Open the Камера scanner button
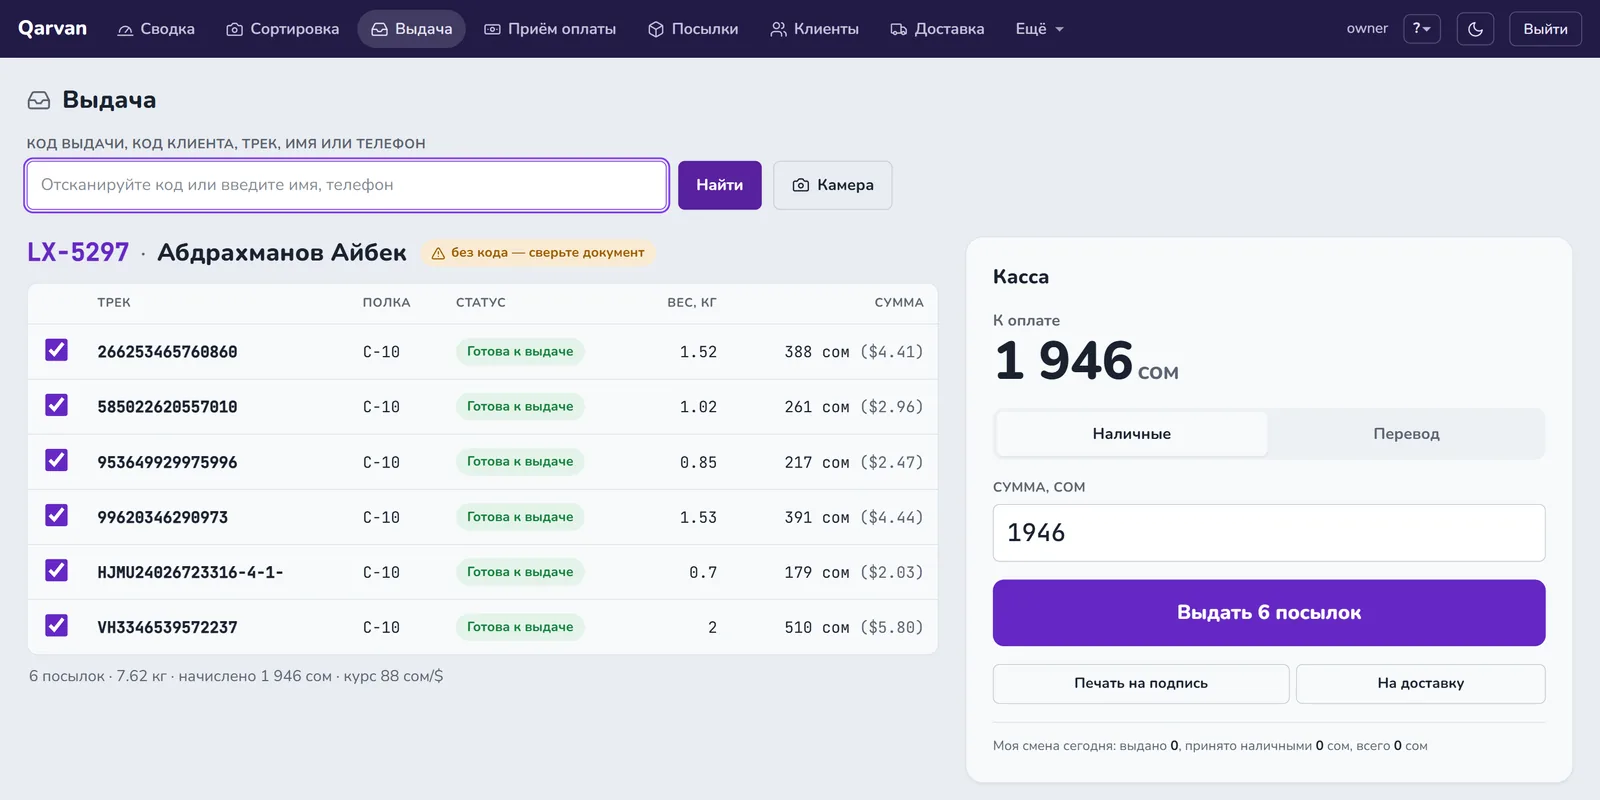The height and width of the screenshot is (800, 1600). coord(833,185)
